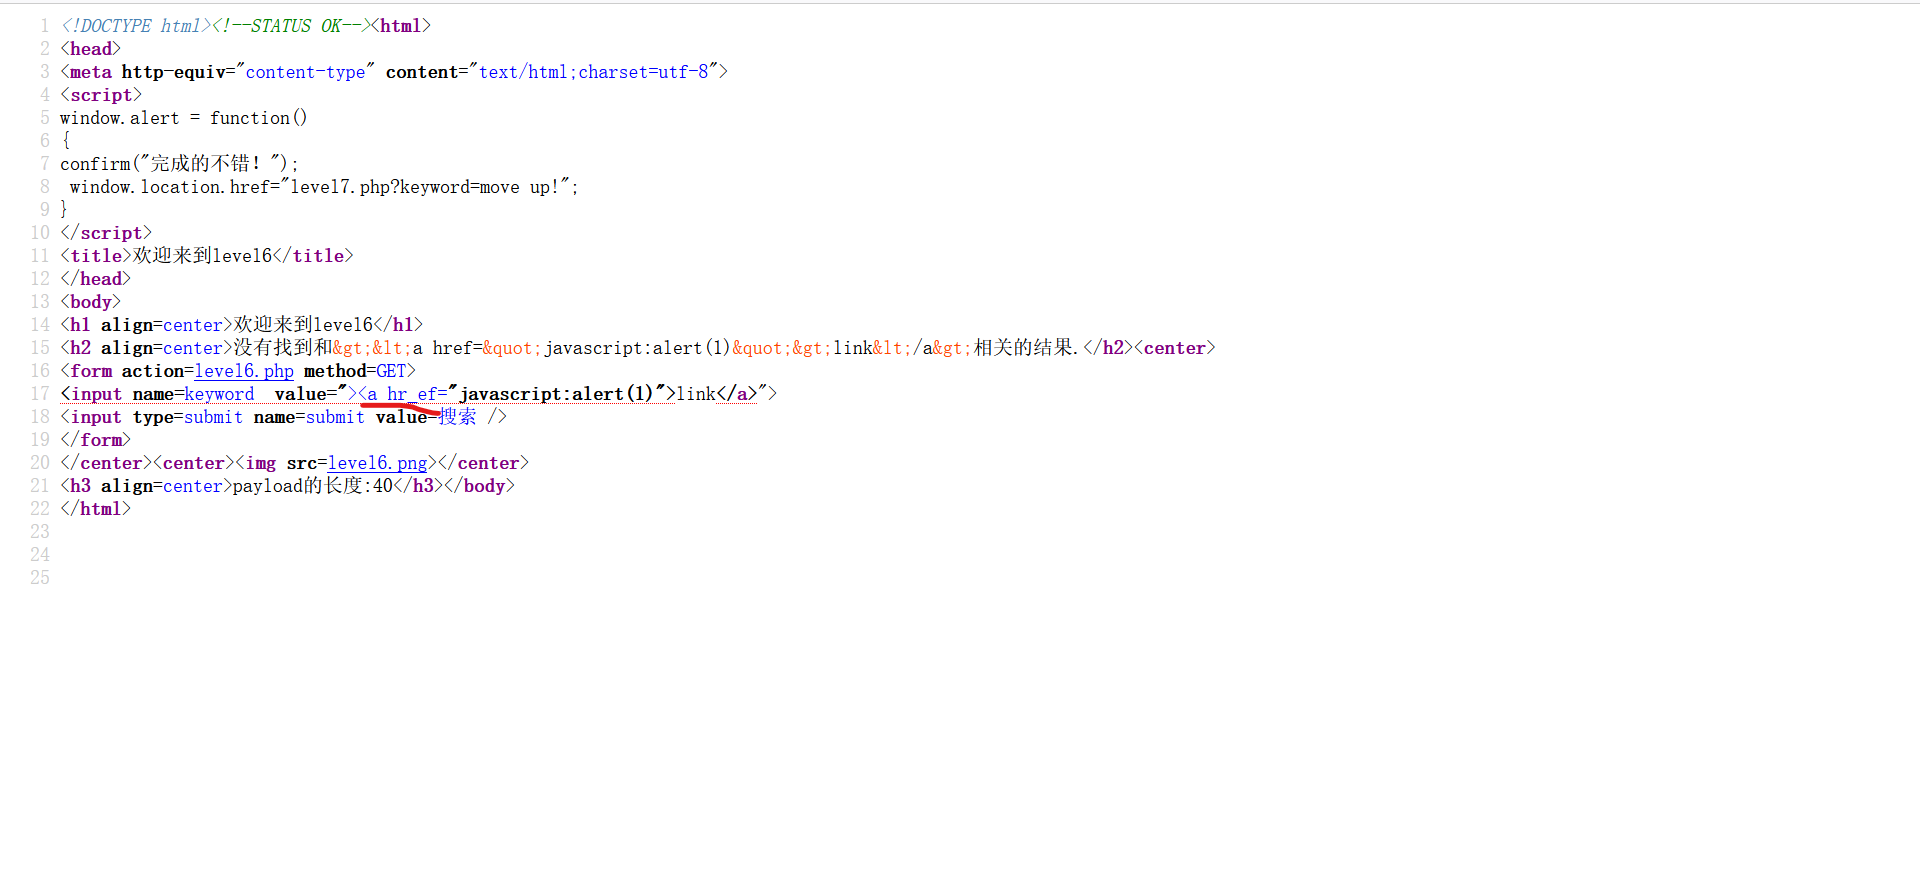Click the '<body>' tag on line 13
1920x881 pixels.
tap(91, 302)
